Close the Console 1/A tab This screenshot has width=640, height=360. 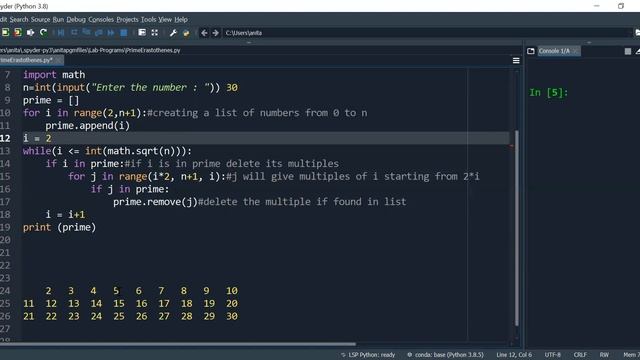[x=575, y=51]
